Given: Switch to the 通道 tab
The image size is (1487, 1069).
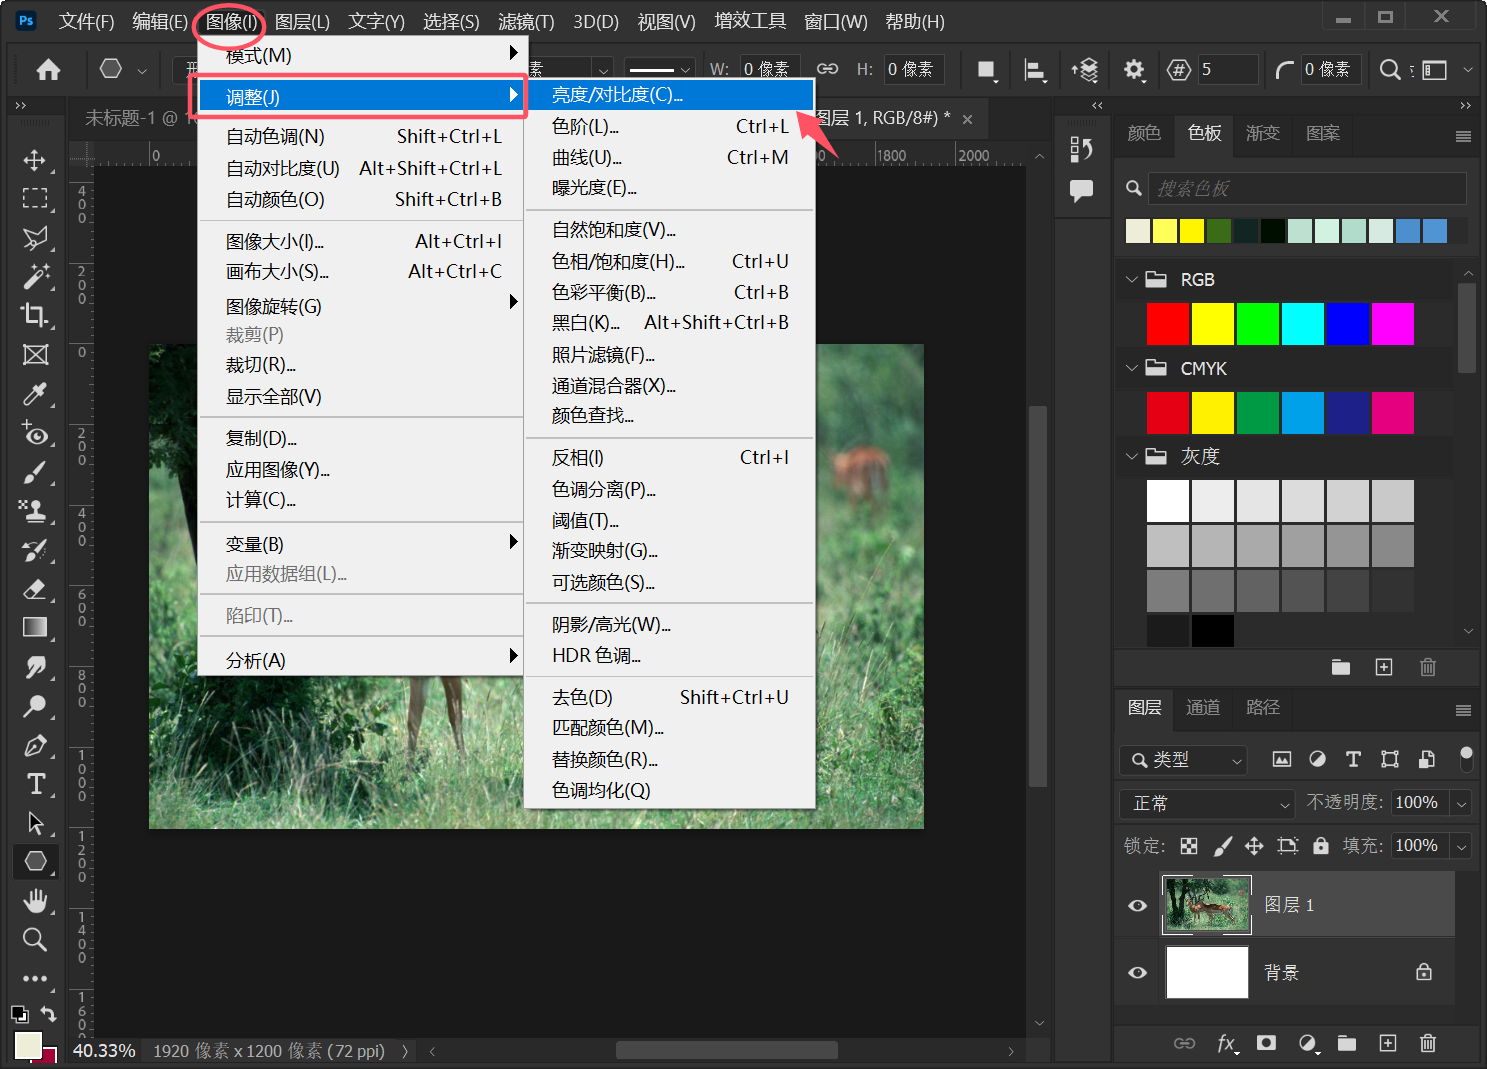Looking at the screenshot, I should tap(1203, 707).
